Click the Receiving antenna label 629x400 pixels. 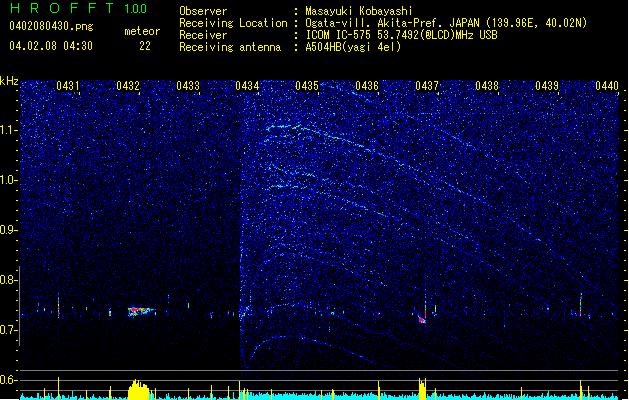[x=230, y=47]
